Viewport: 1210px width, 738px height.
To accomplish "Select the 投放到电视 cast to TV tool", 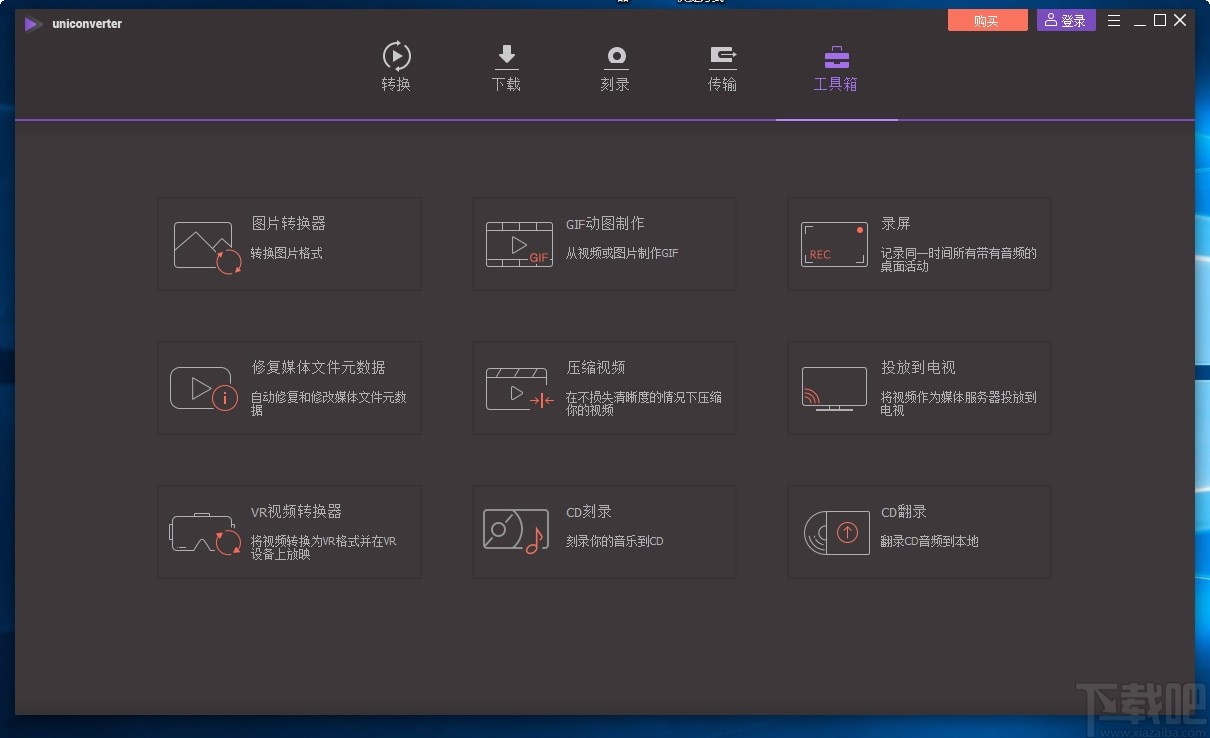I will (x=918, y=388).
